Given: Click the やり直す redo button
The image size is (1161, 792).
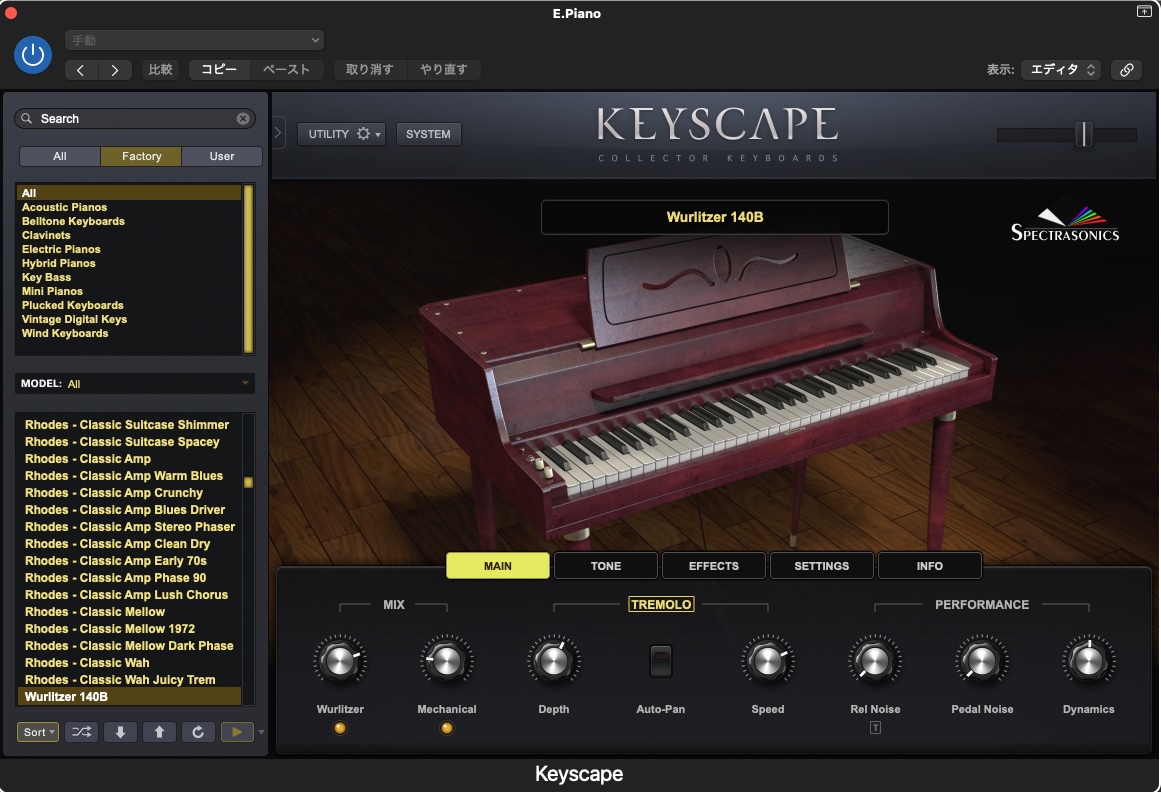Looking at the screenshot, I should point(444,70).
